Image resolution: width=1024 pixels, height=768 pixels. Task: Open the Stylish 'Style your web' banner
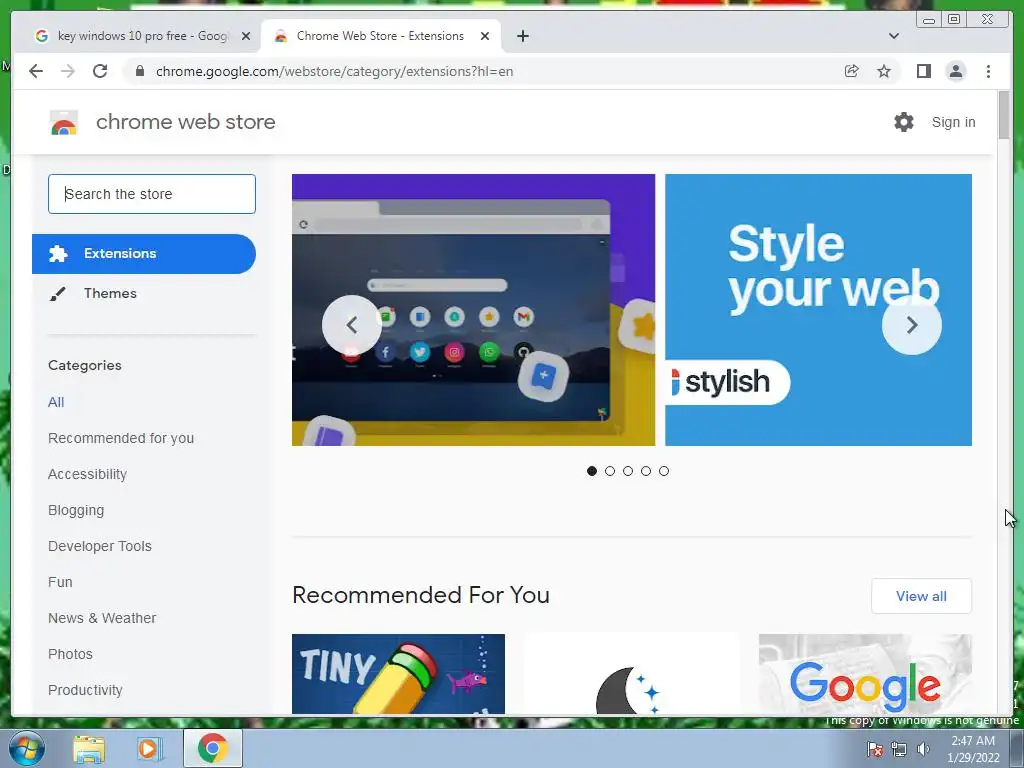click(x=818, y=310)
